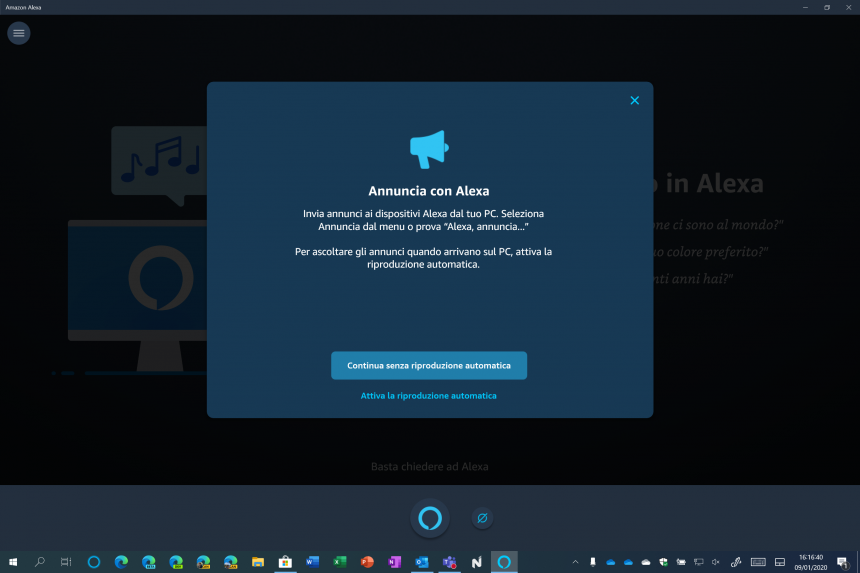Close the Annuncia con Alexa dialog
This screenshot has width=860, height=573.
pyautogui.click(x=635, y=100)
